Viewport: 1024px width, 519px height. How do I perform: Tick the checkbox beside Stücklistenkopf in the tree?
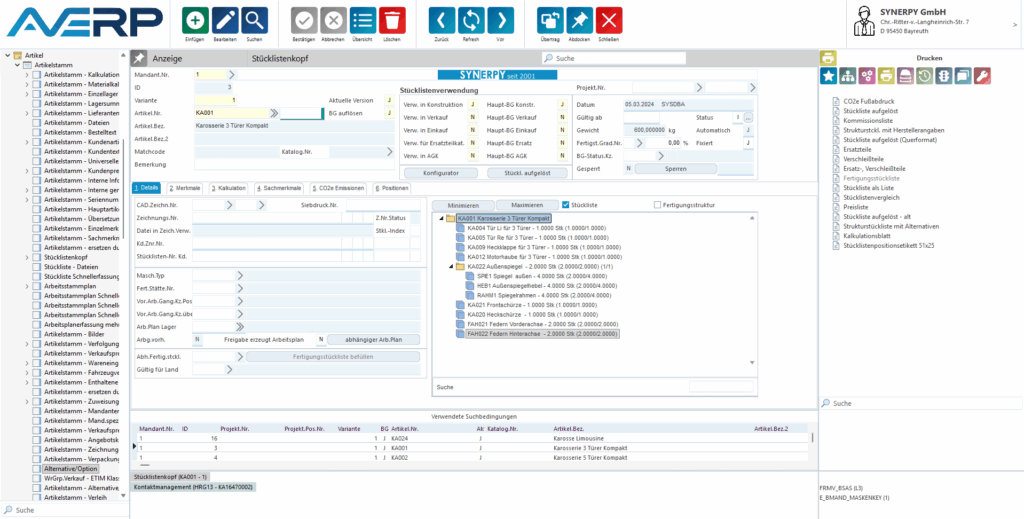pyautogui.click(x=36, y=257)
